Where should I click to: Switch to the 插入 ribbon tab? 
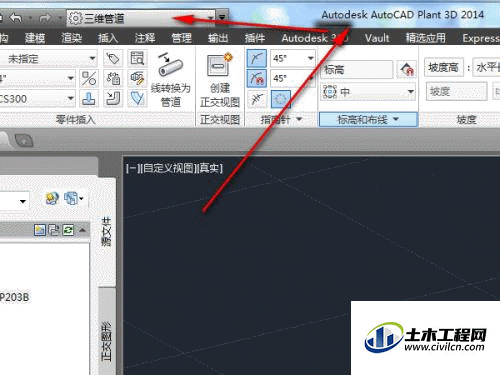tap(108, 38)
